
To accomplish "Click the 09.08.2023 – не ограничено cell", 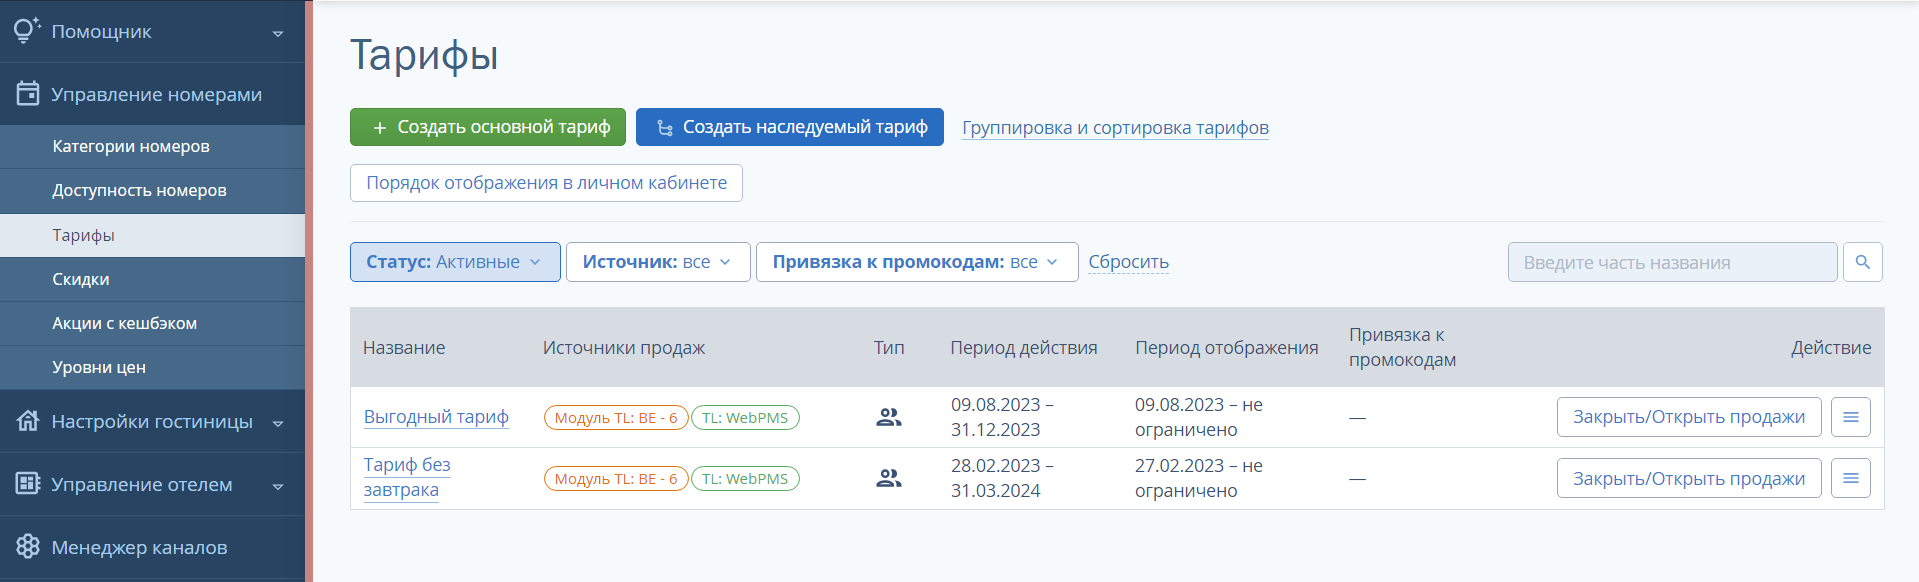I will coord(1199,417).
